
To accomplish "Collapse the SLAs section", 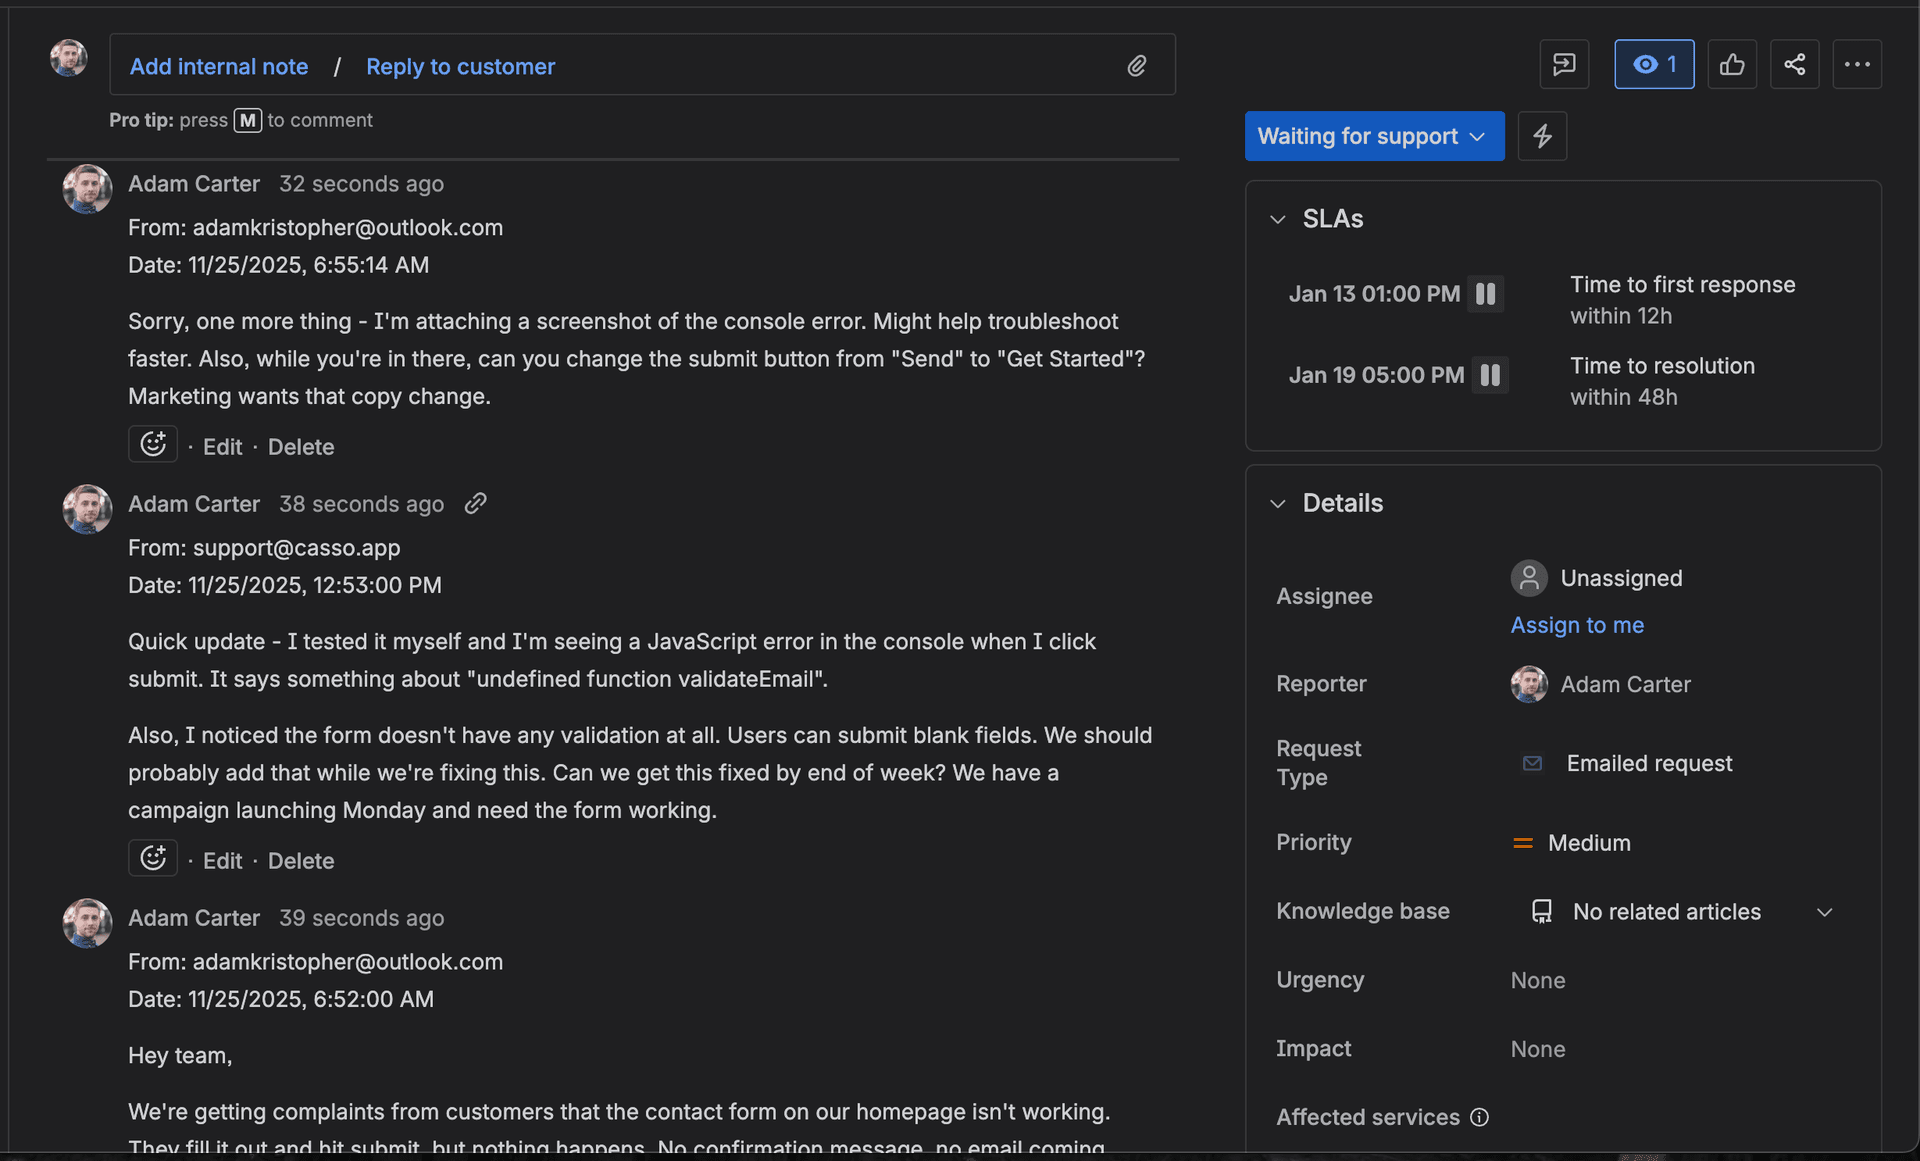I will (1277, 219).
